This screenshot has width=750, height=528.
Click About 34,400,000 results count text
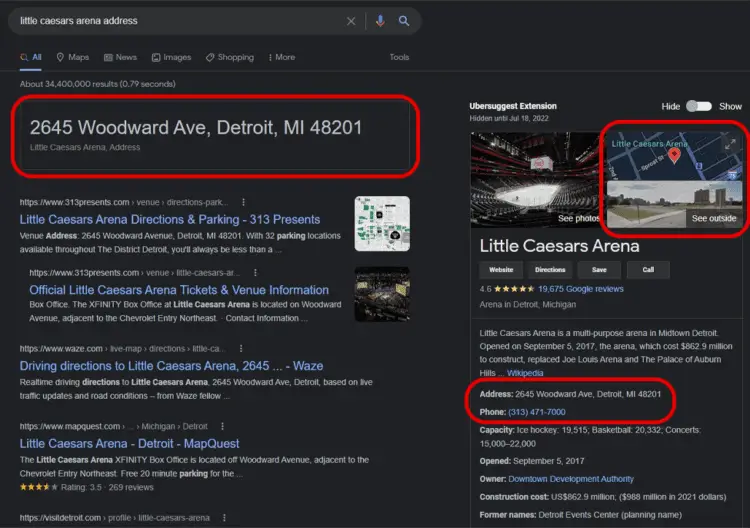click(x=98, y=84)
